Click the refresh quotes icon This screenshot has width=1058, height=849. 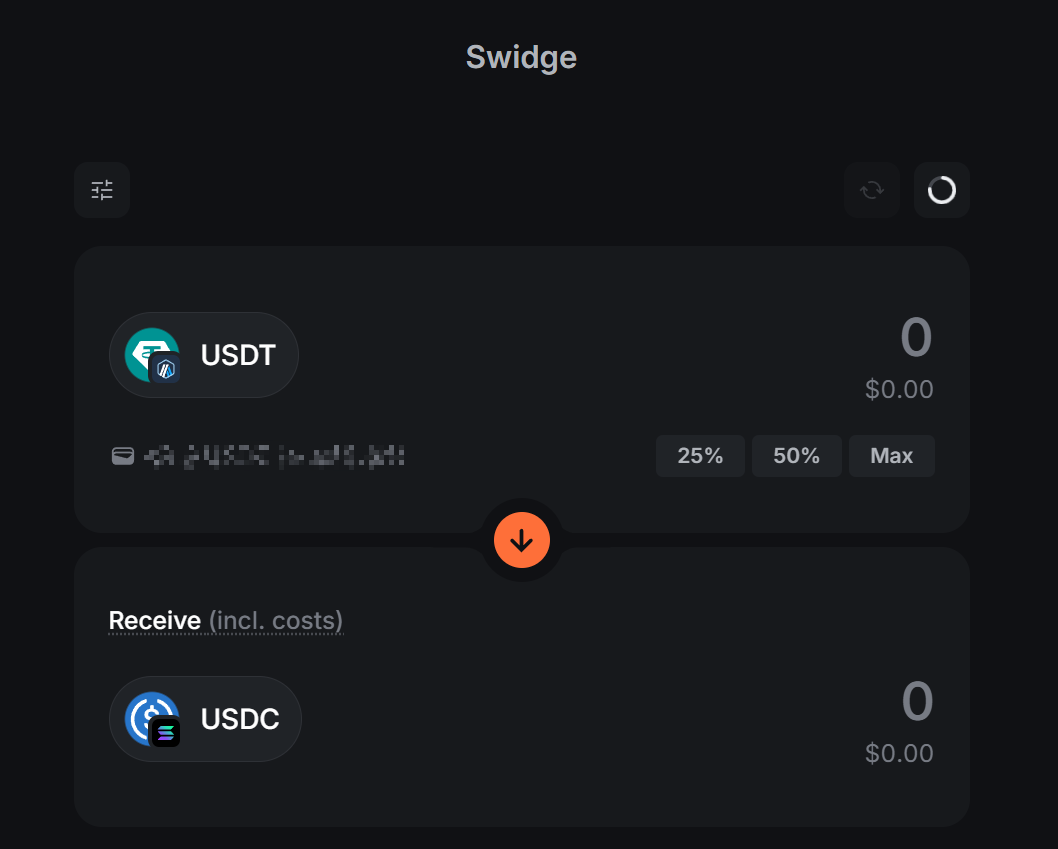[x=872, y=190]
